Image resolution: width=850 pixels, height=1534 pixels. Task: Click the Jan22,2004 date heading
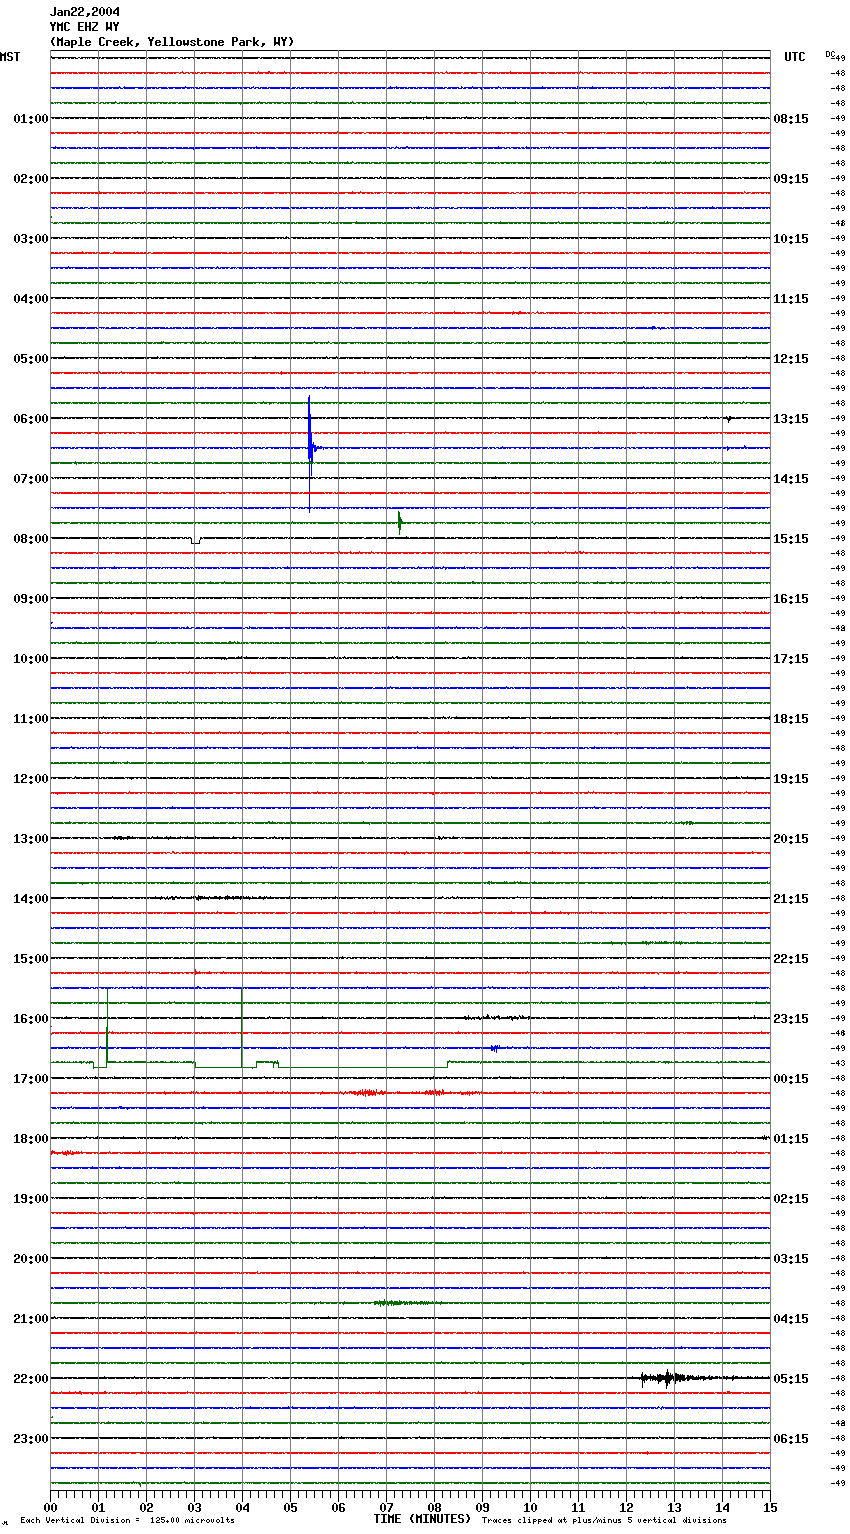[x=84, y=12]
